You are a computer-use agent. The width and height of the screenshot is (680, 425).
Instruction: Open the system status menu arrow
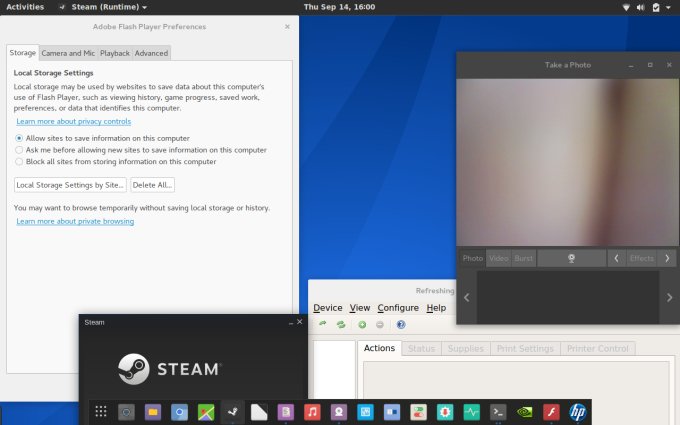(x=668, y=7)
